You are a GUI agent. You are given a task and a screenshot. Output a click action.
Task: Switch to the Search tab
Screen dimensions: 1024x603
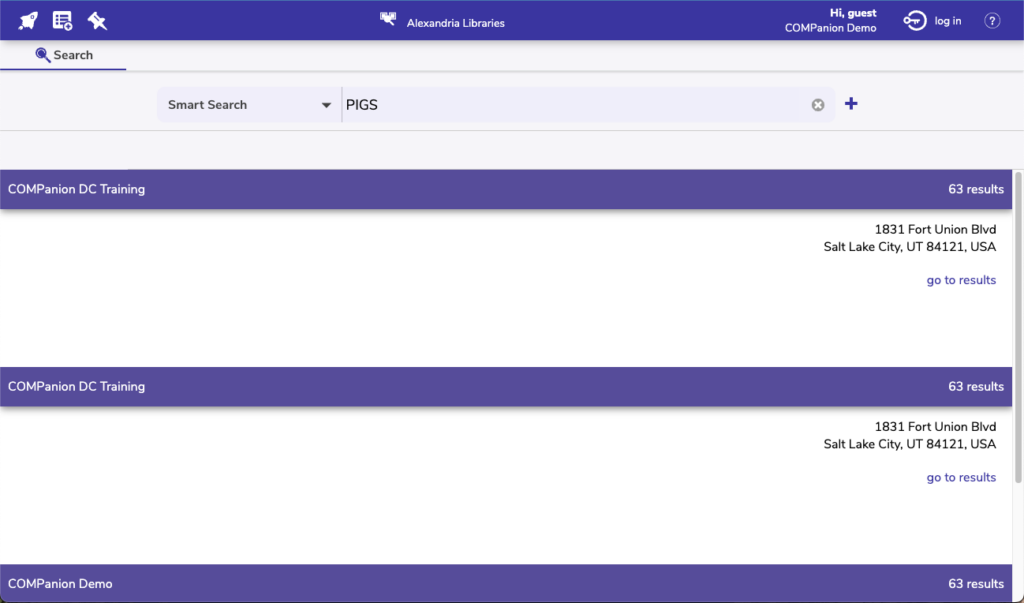tap(64, 55)
